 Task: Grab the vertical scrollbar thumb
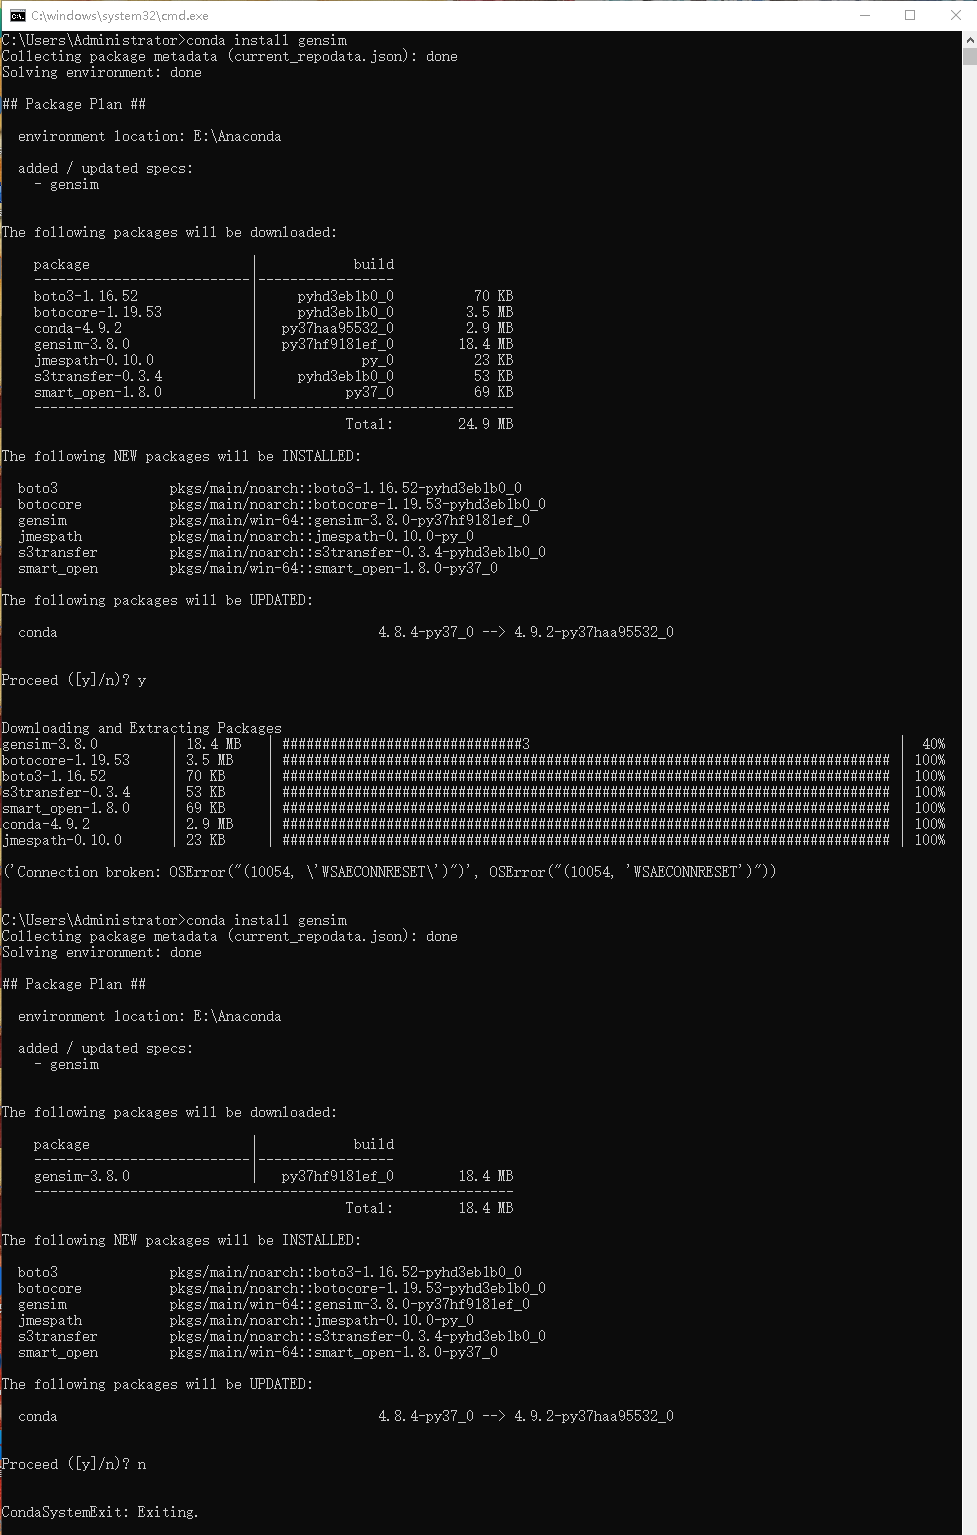coord(969,56)
